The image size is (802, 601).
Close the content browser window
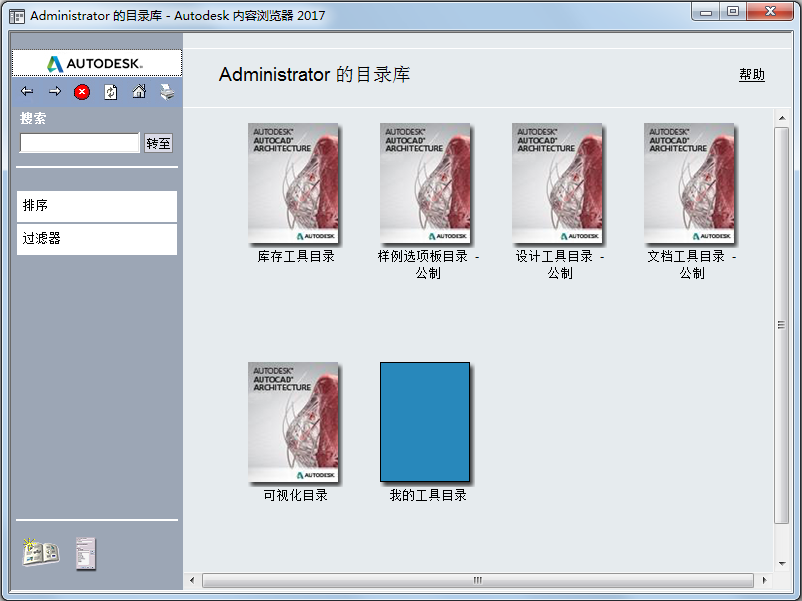(770, 12)
